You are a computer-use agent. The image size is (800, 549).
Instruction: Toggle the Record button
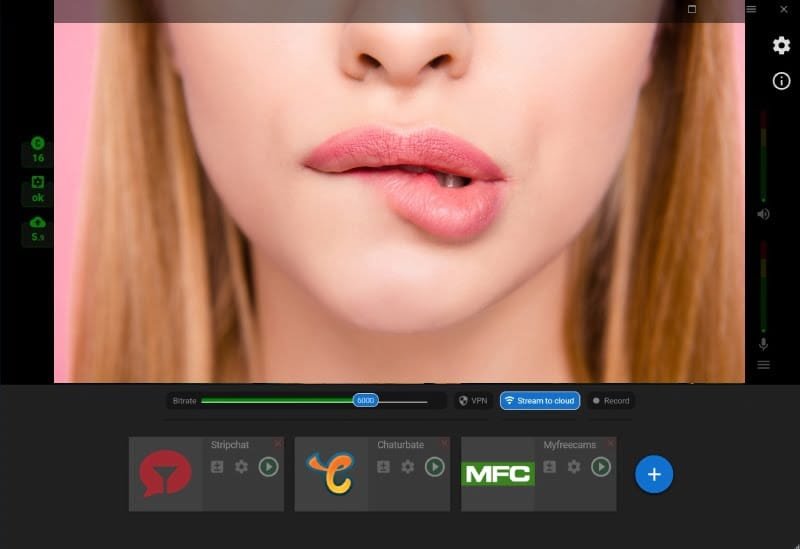coord(610,401)
